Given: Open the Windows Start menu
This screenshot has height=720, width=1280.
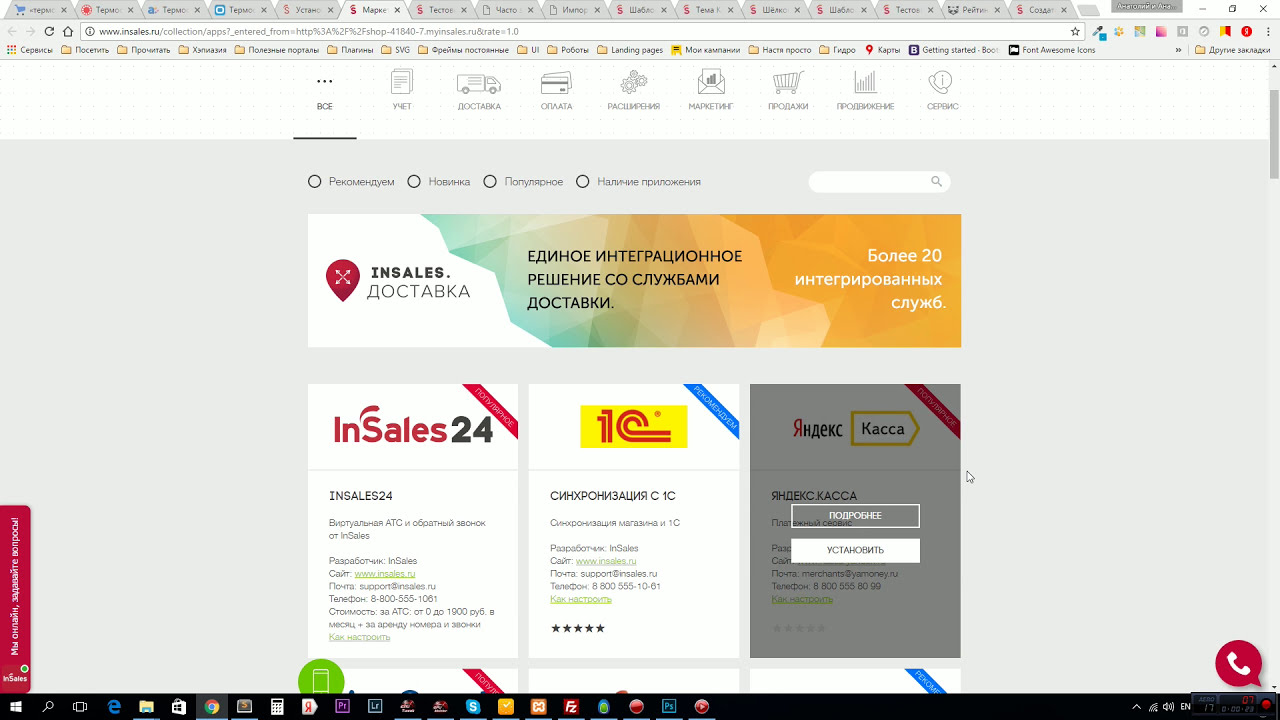Looking at the screenshot, I should (16, 706).
